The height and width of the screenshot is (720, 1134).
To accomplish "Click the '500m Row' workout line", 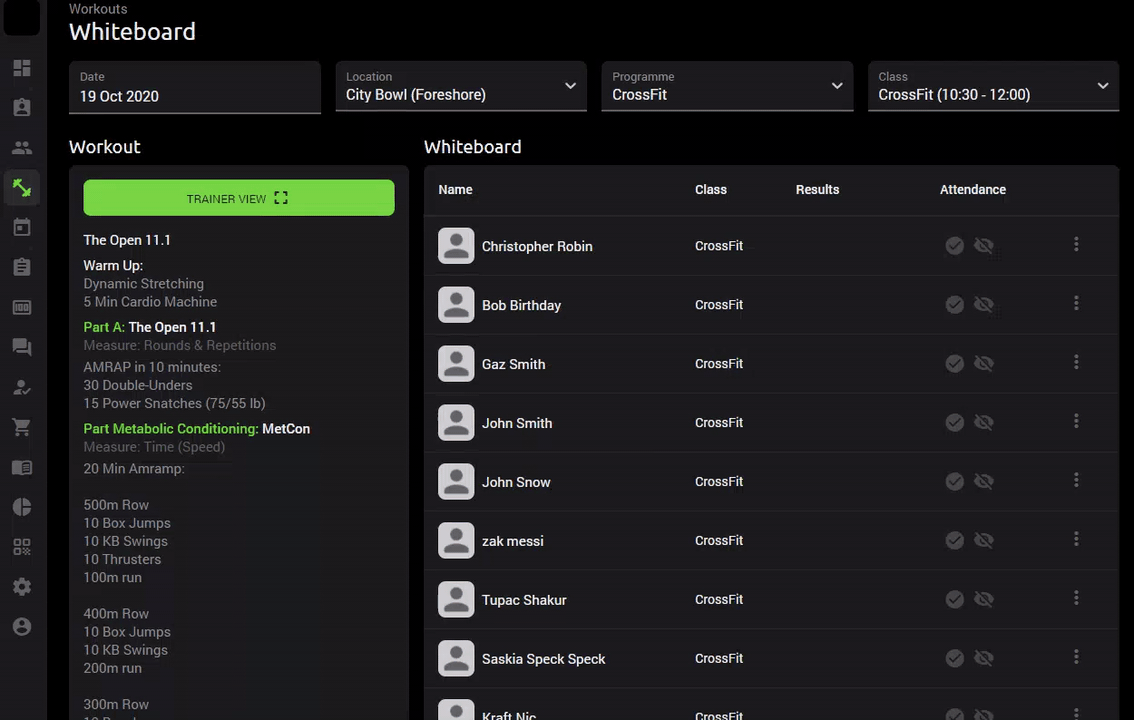I will tap(116, 505).
